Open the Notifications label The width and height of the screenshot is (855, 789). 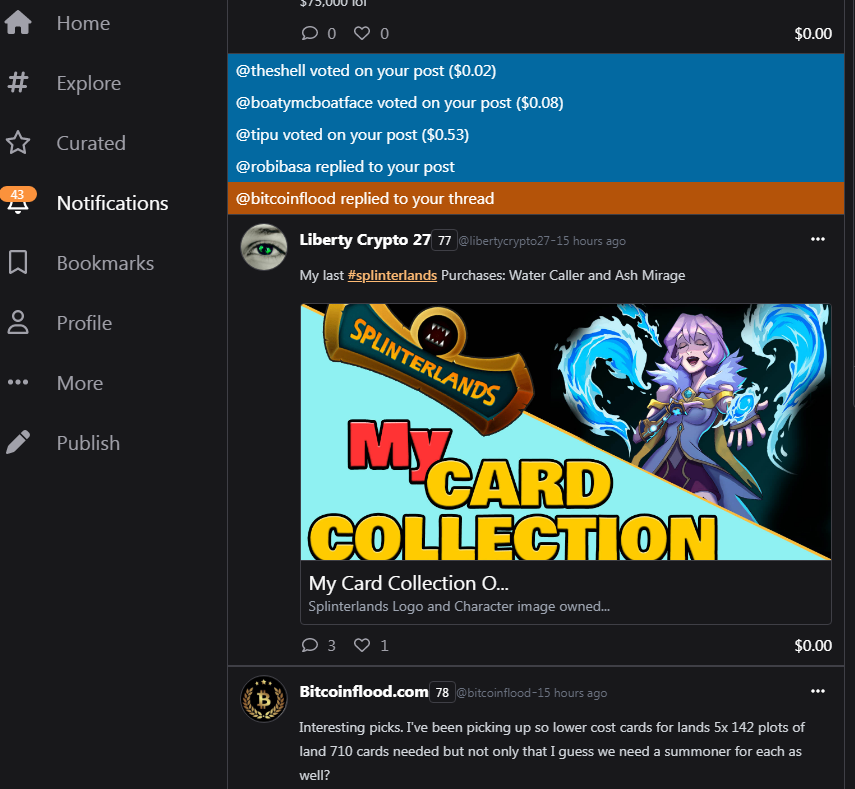point(112,203)
